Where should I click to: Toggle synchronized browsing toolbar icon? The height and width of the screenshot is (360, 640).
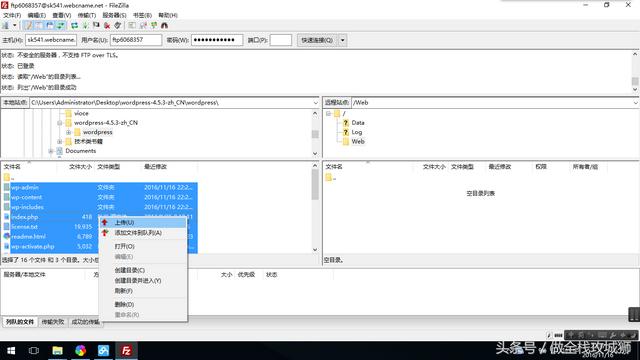pyautogui.click(x=154, y=25)
